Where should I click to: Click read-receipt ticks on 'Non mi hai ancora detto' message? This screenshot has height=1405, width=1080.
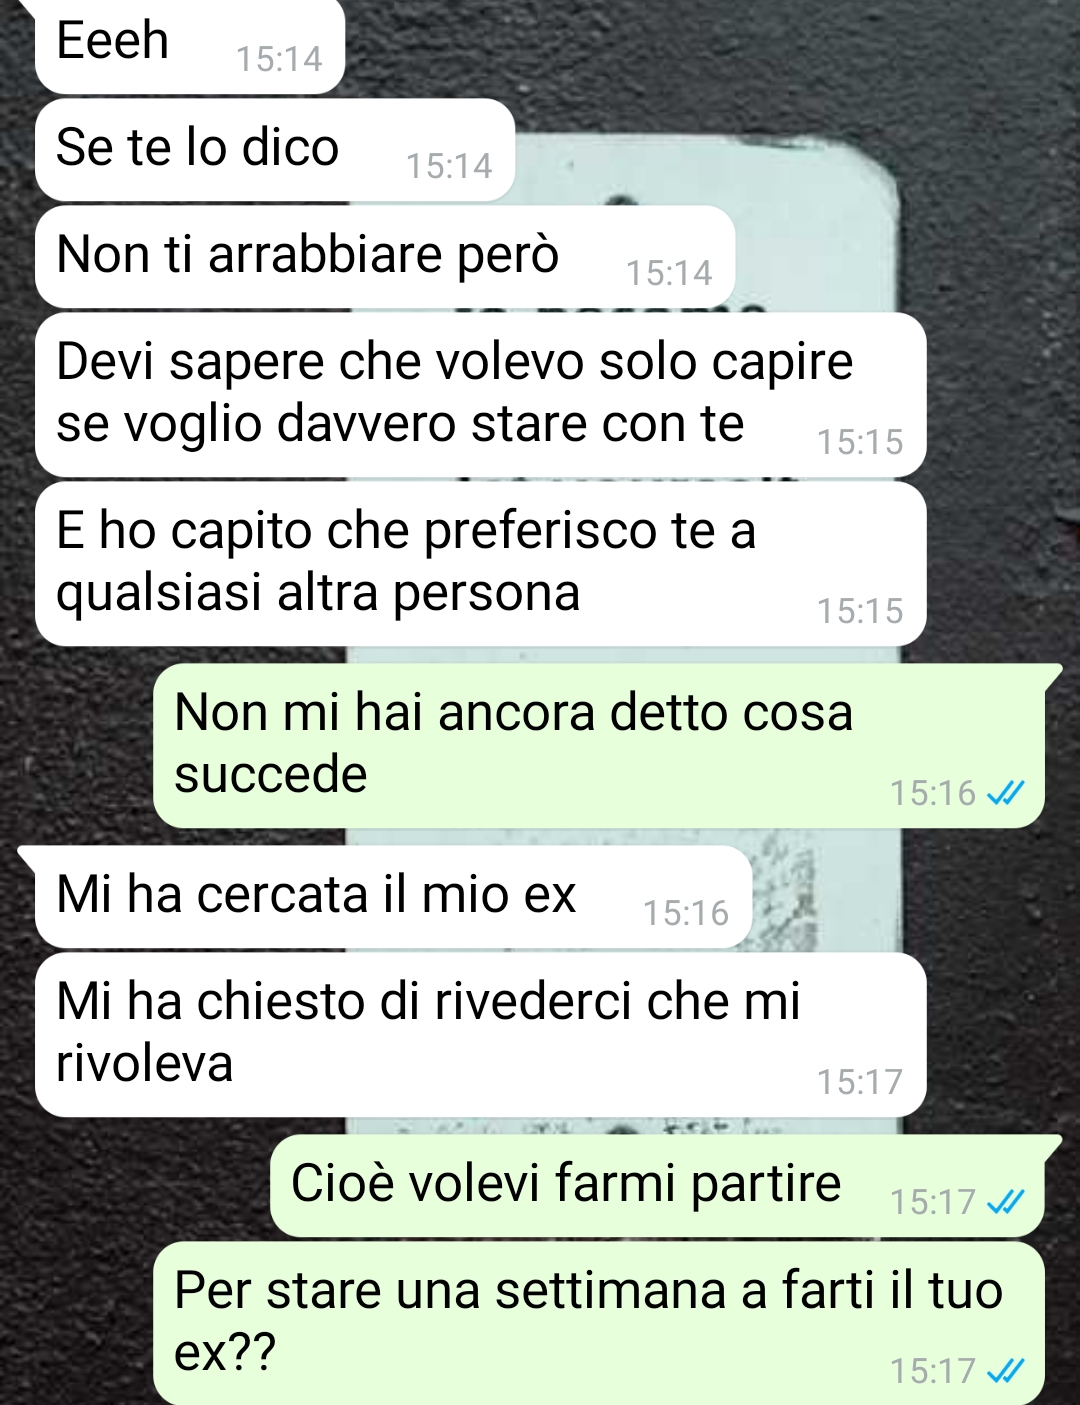[x=1005, y=794]
